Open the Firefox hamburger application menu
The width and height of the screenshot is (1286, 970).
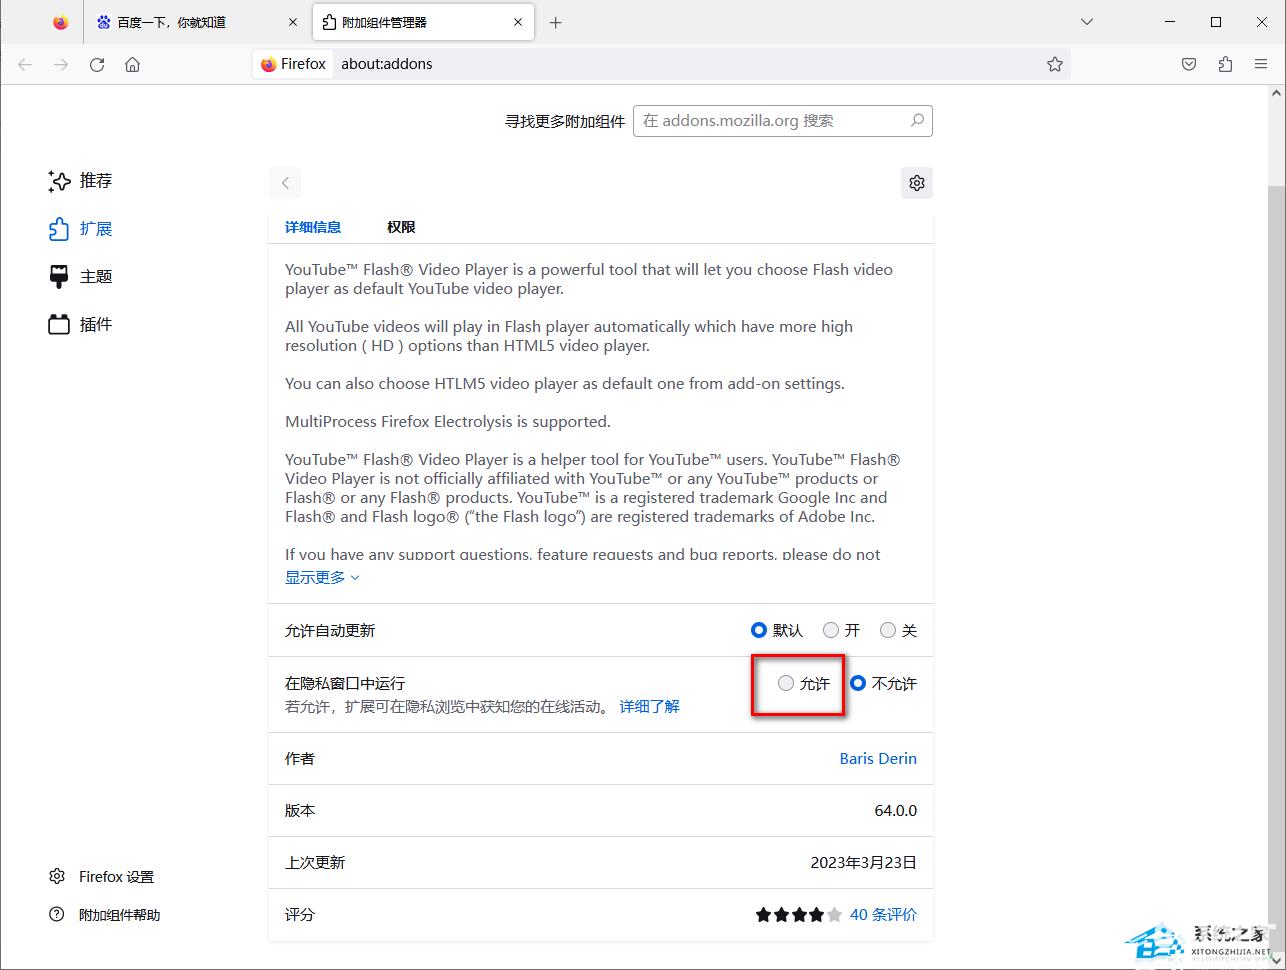click(1261, 64)
